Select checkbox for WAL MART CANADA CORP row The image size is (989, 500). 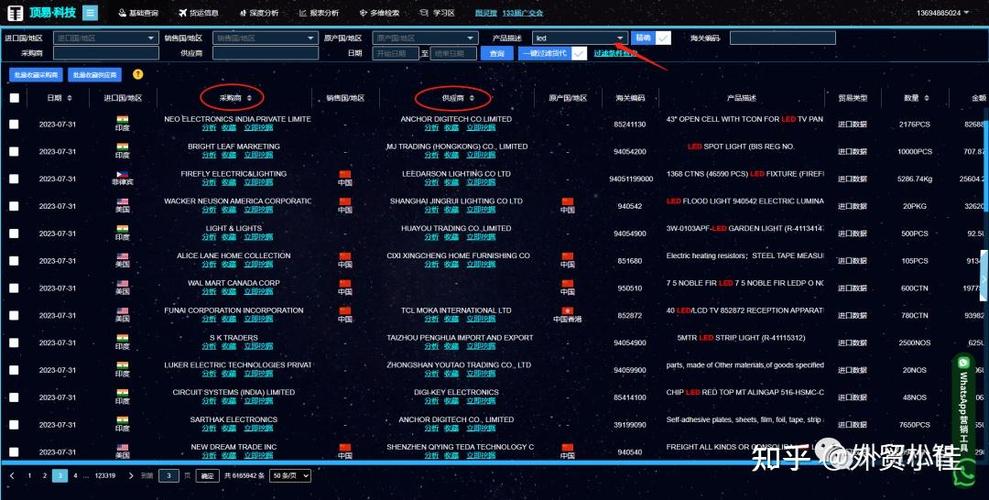coord(14,288)
